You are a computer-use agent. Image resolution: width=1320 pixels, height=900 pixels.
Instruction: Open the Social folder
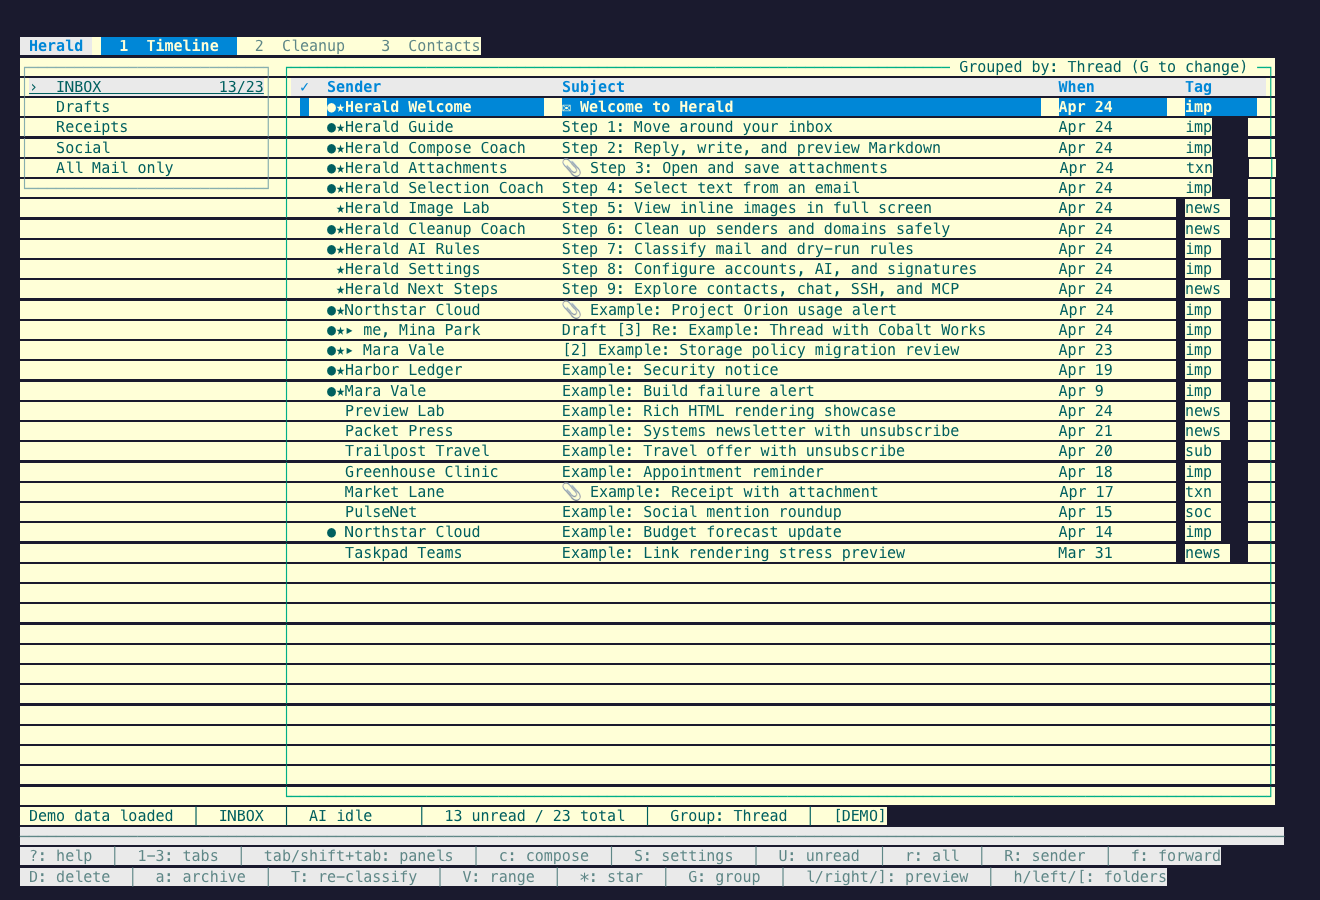pos(83,148)
